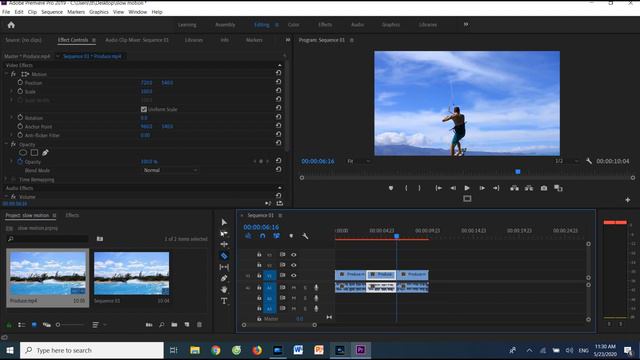
Task: Click Export Frame camera icon
Action: click(x=544, y=188)
